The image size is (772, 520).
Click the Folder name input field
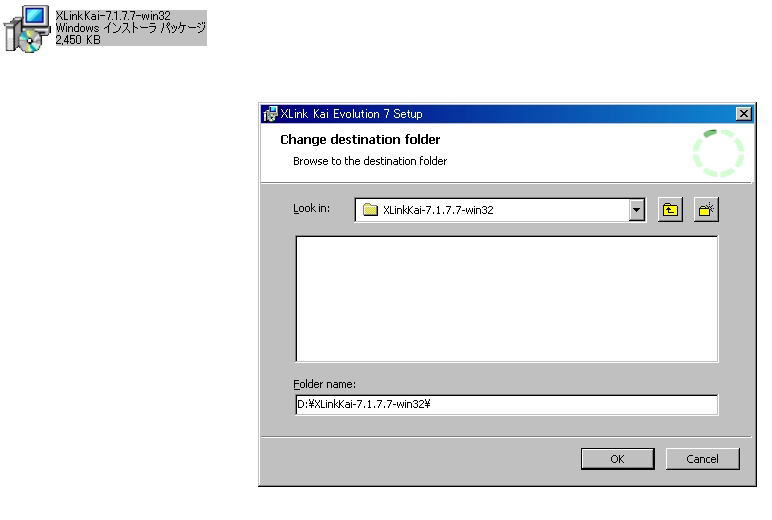tap(506, 404)
